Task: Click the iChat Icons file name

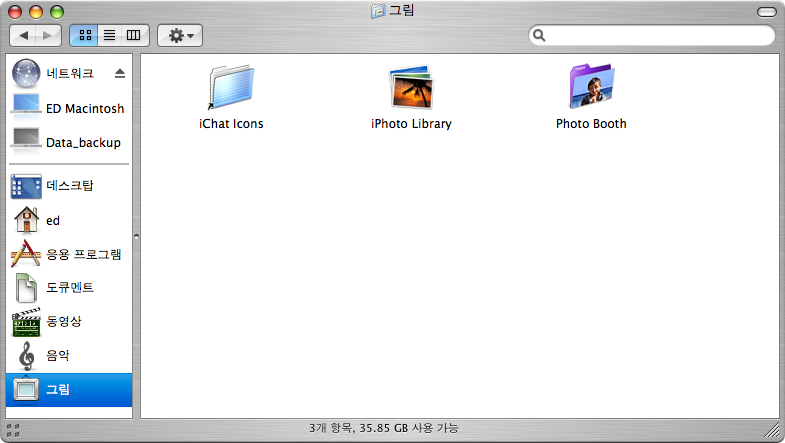Action: point(231,124)
